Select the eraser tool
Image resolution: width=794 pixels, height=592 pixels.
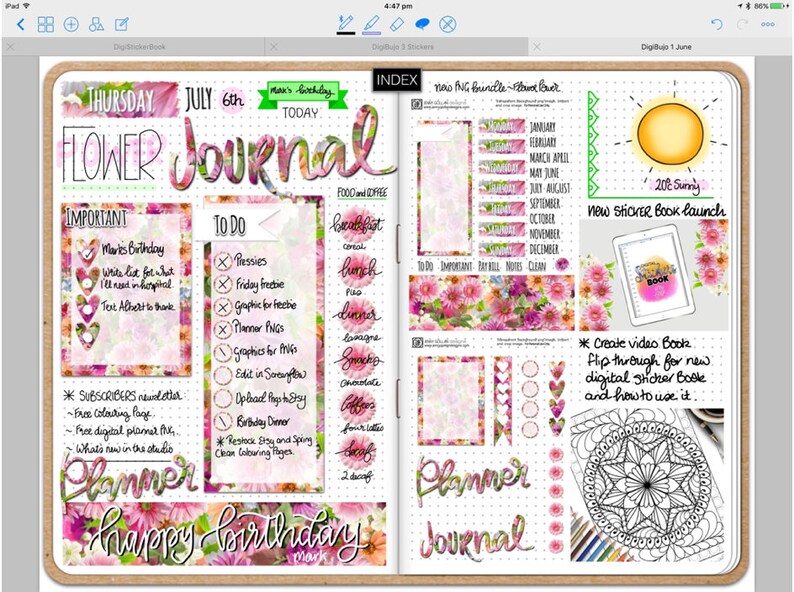click(x=397, y=24)
